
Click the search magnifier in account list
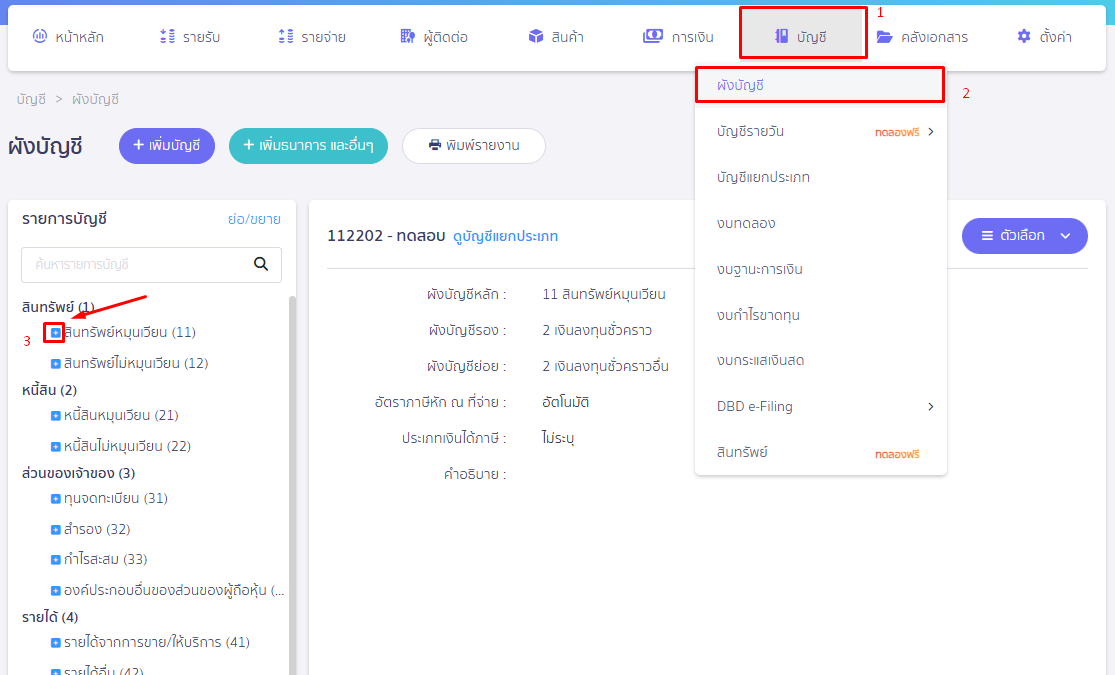pos(261,265)
